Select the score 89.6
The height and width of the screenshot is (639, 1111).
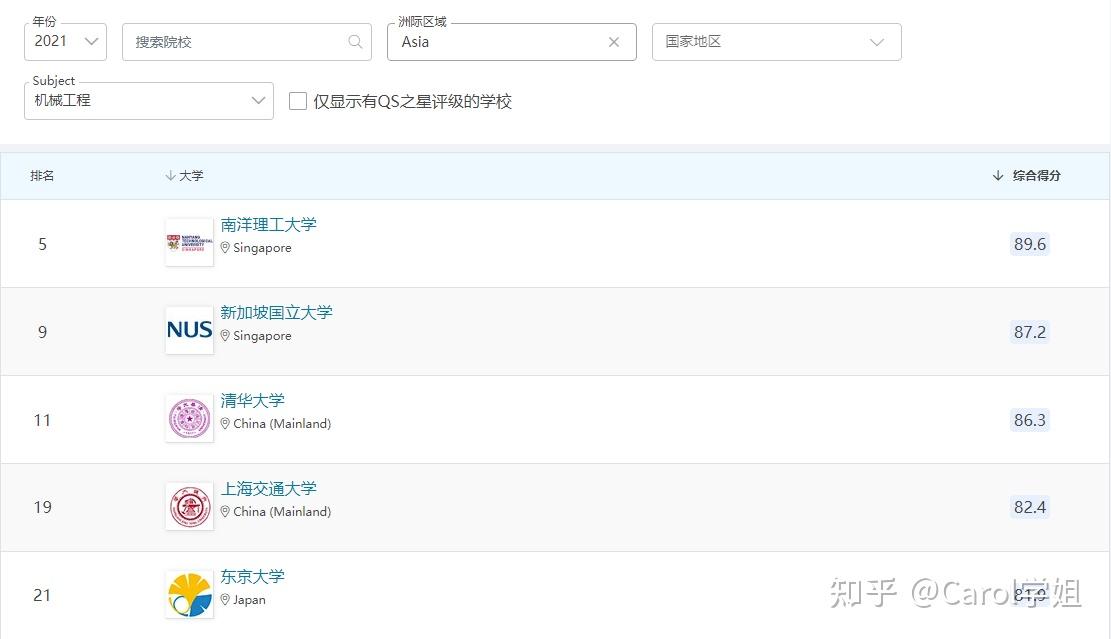(x=1030, y=244)
